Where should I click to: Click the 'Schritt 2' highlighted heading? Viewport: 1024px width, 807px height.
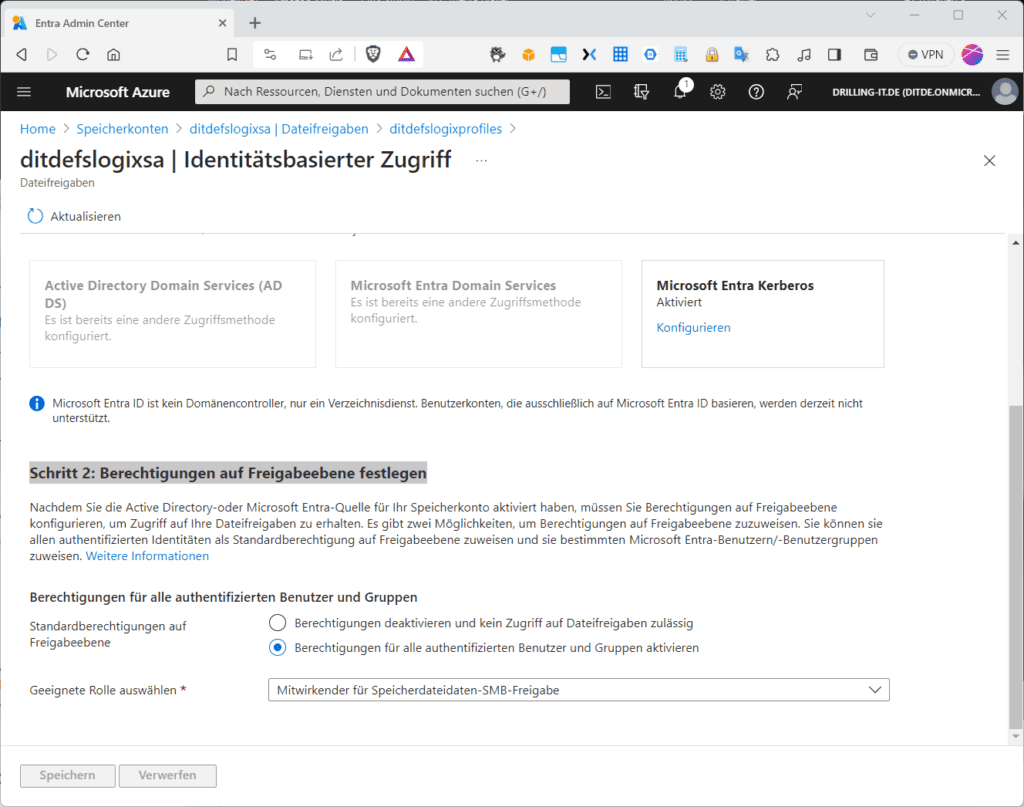[228, 473]
